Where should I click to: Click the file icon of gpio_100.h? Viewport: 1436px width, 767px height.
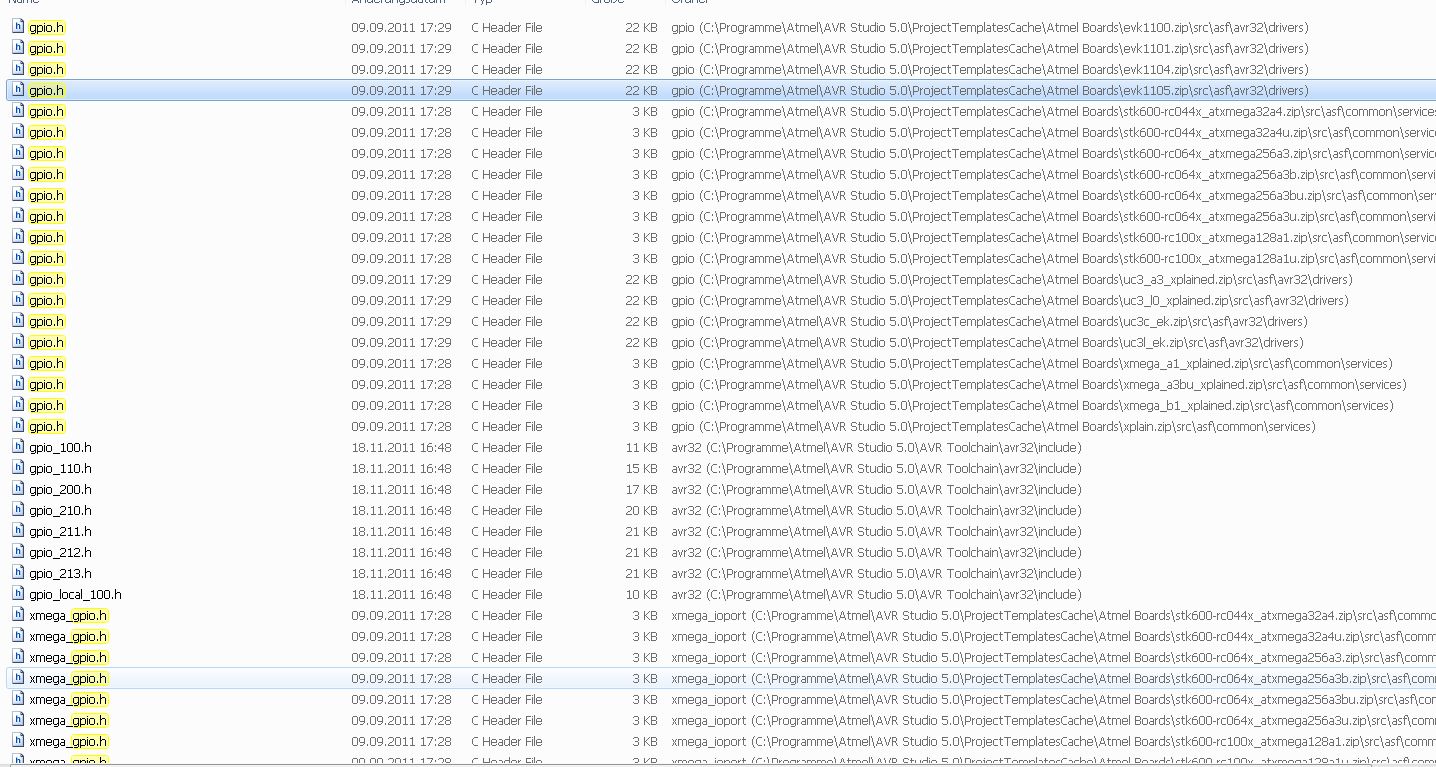pyautogui.click(x=18, y=447)
